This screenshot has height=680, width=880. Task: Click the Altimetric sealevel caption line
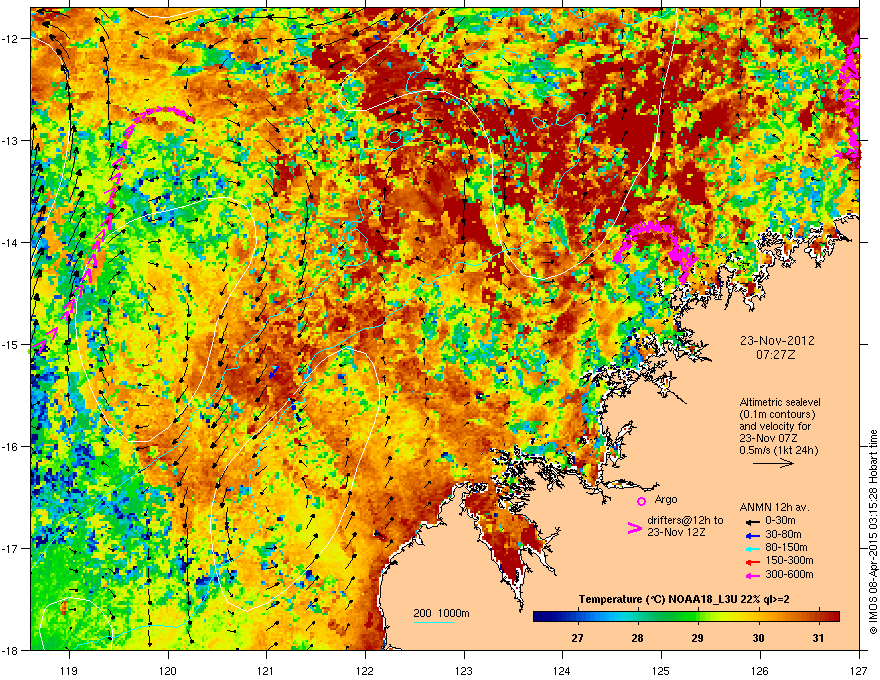pyautogui.click(x=780, y=402)
